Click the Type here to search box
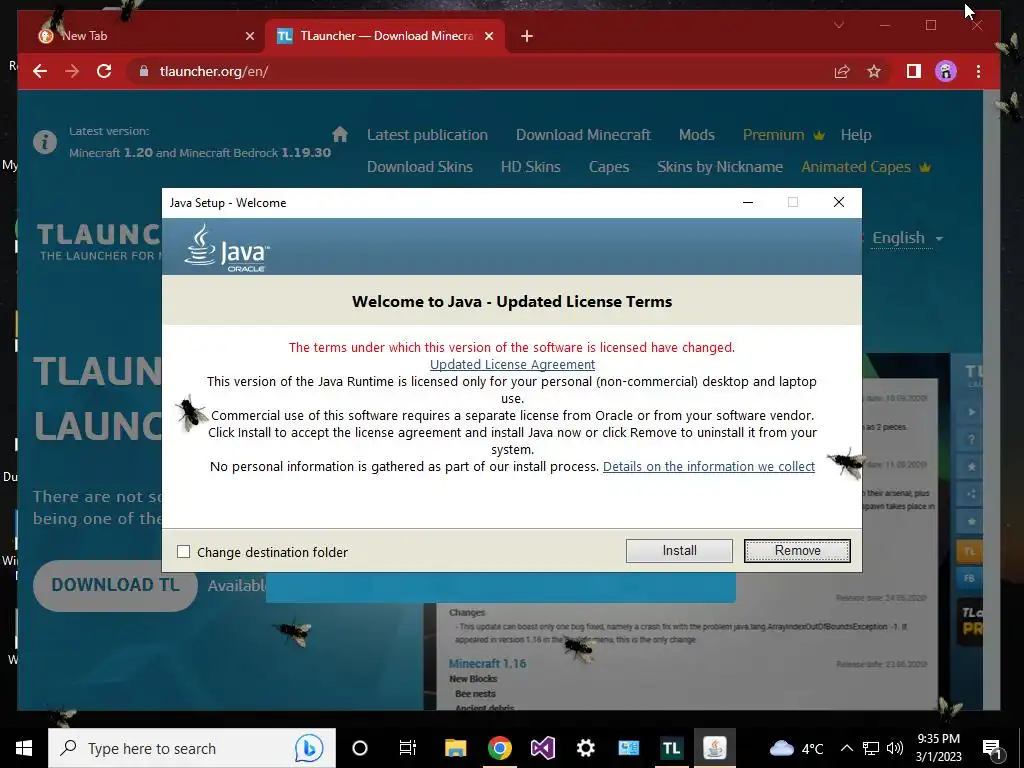 click(x=191, y=748)
